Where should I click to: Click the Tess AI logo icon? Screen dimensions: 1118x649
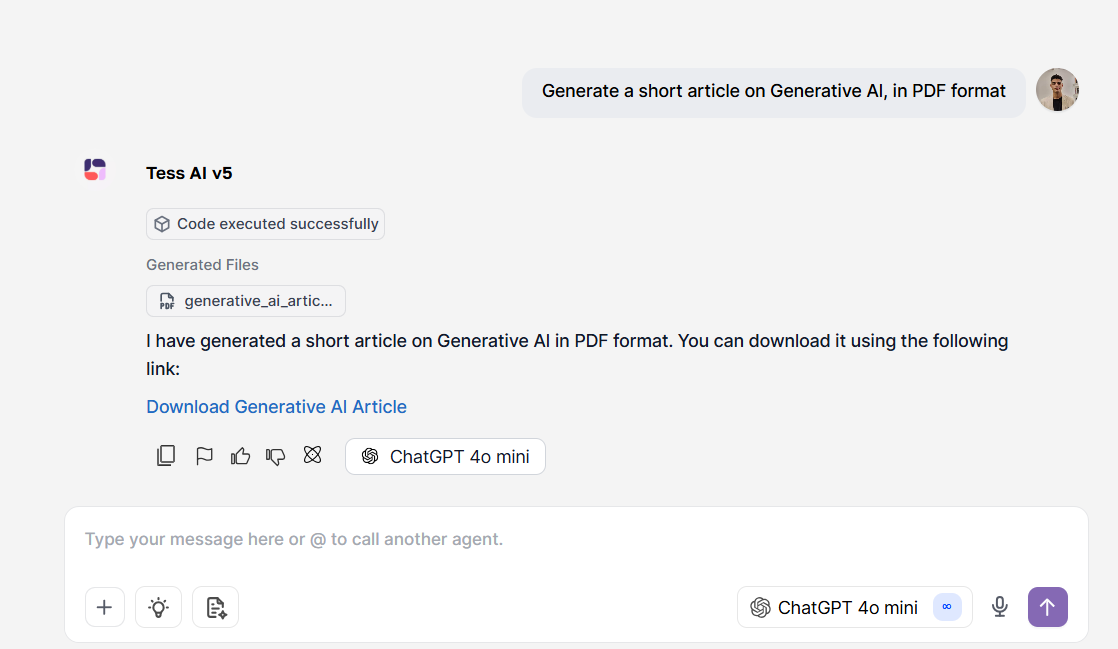tap(95, 170)
